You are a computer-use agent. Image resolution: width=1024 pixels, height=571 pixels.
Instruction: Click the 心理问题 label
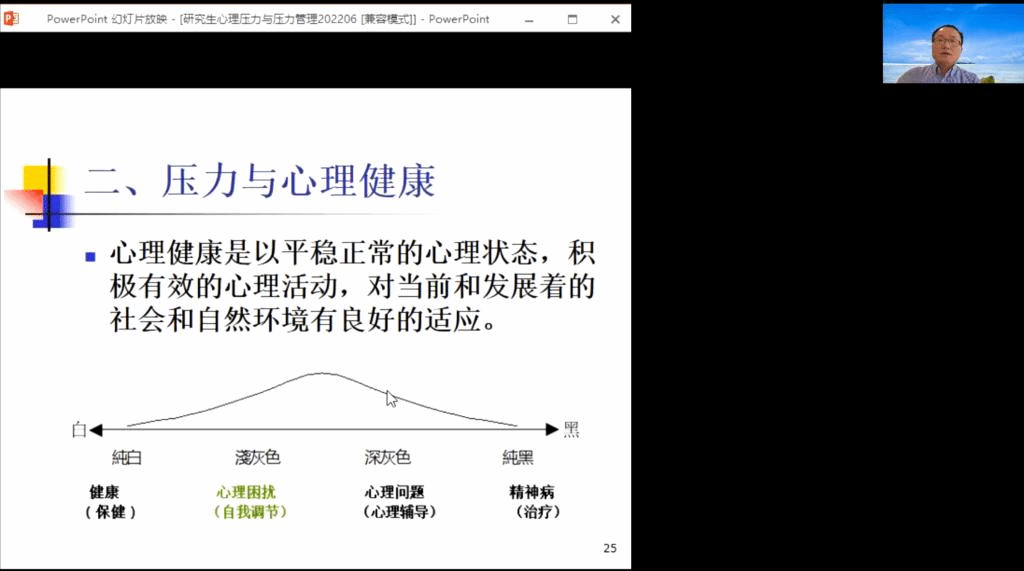394,492
